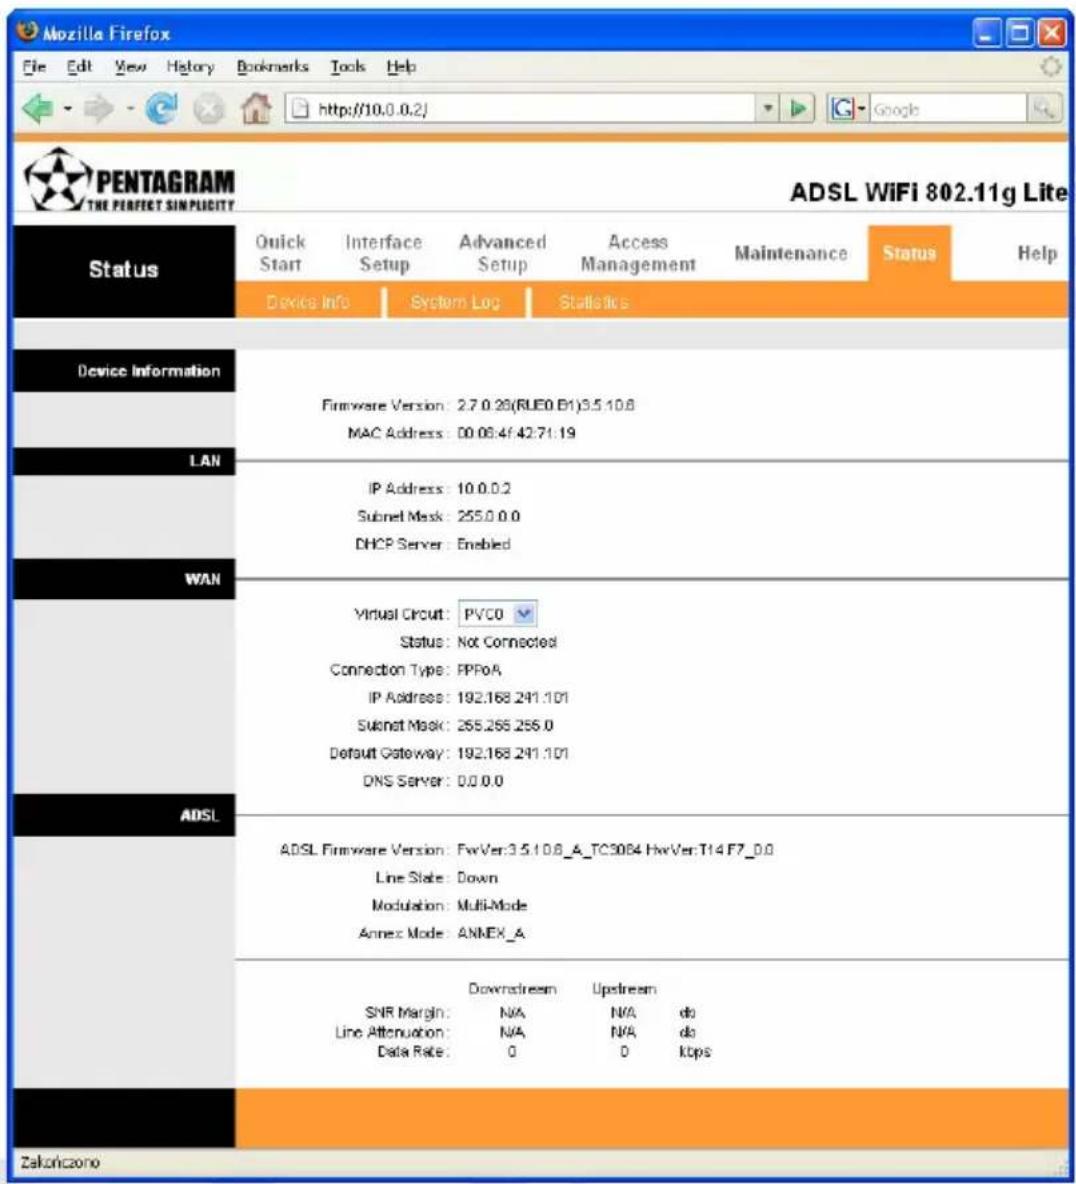The height and width of the screenshot is (1184, 1076).
Task: Click the WAN subnet mask 255.255.255.0
Action: click(x=505, y=725)
